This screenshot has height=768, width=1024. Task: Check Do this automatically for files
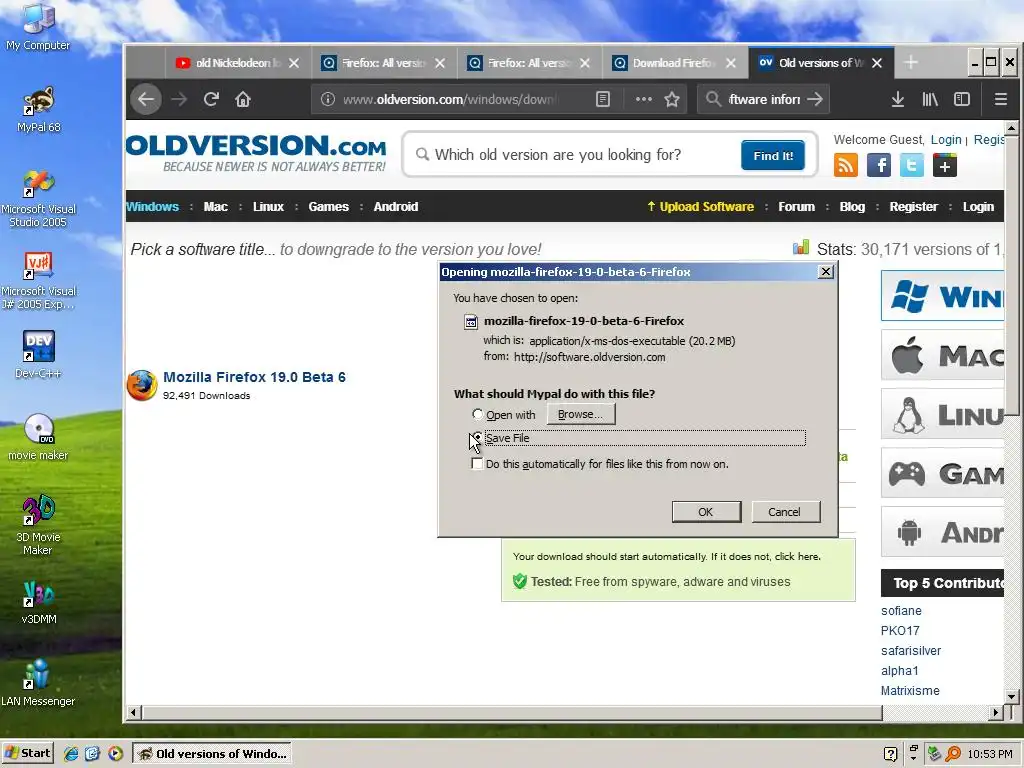pyautogui.click(x=477, y=464)
